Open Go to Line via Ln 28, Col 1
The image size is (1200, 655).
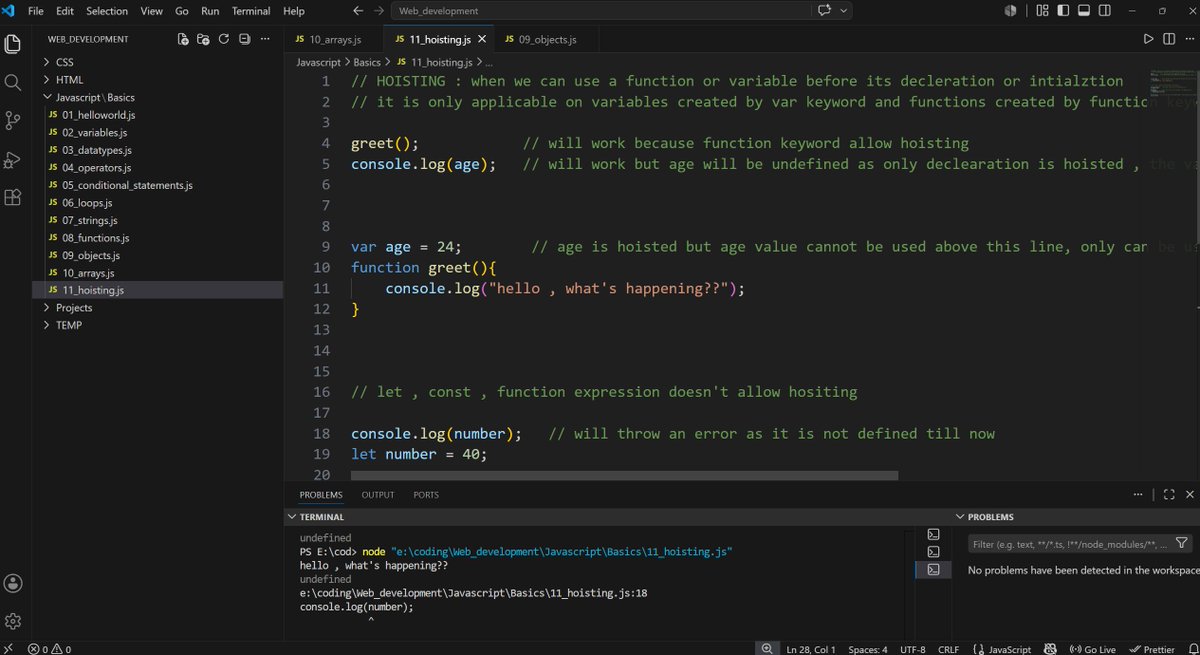[x=811, y=649]
